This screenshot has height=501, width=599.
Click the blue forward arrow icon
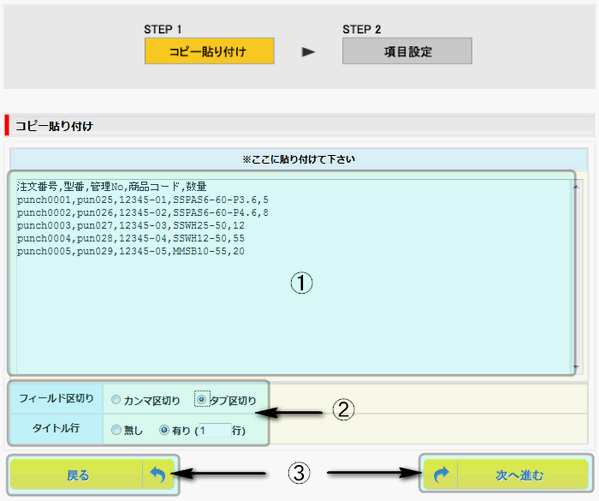click(x=441, y=475)
